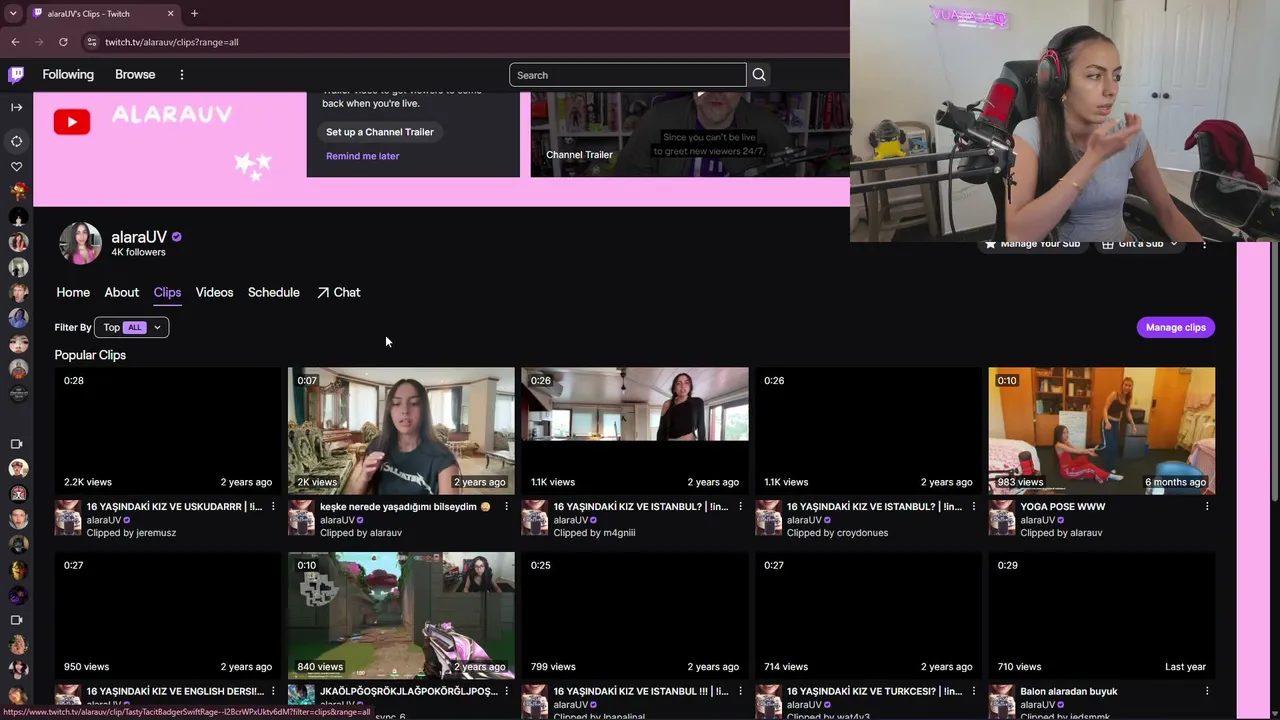Open the Top ALL filter dropdown
The width and height of the screenshot is (1280, 720).
[131, 327]
